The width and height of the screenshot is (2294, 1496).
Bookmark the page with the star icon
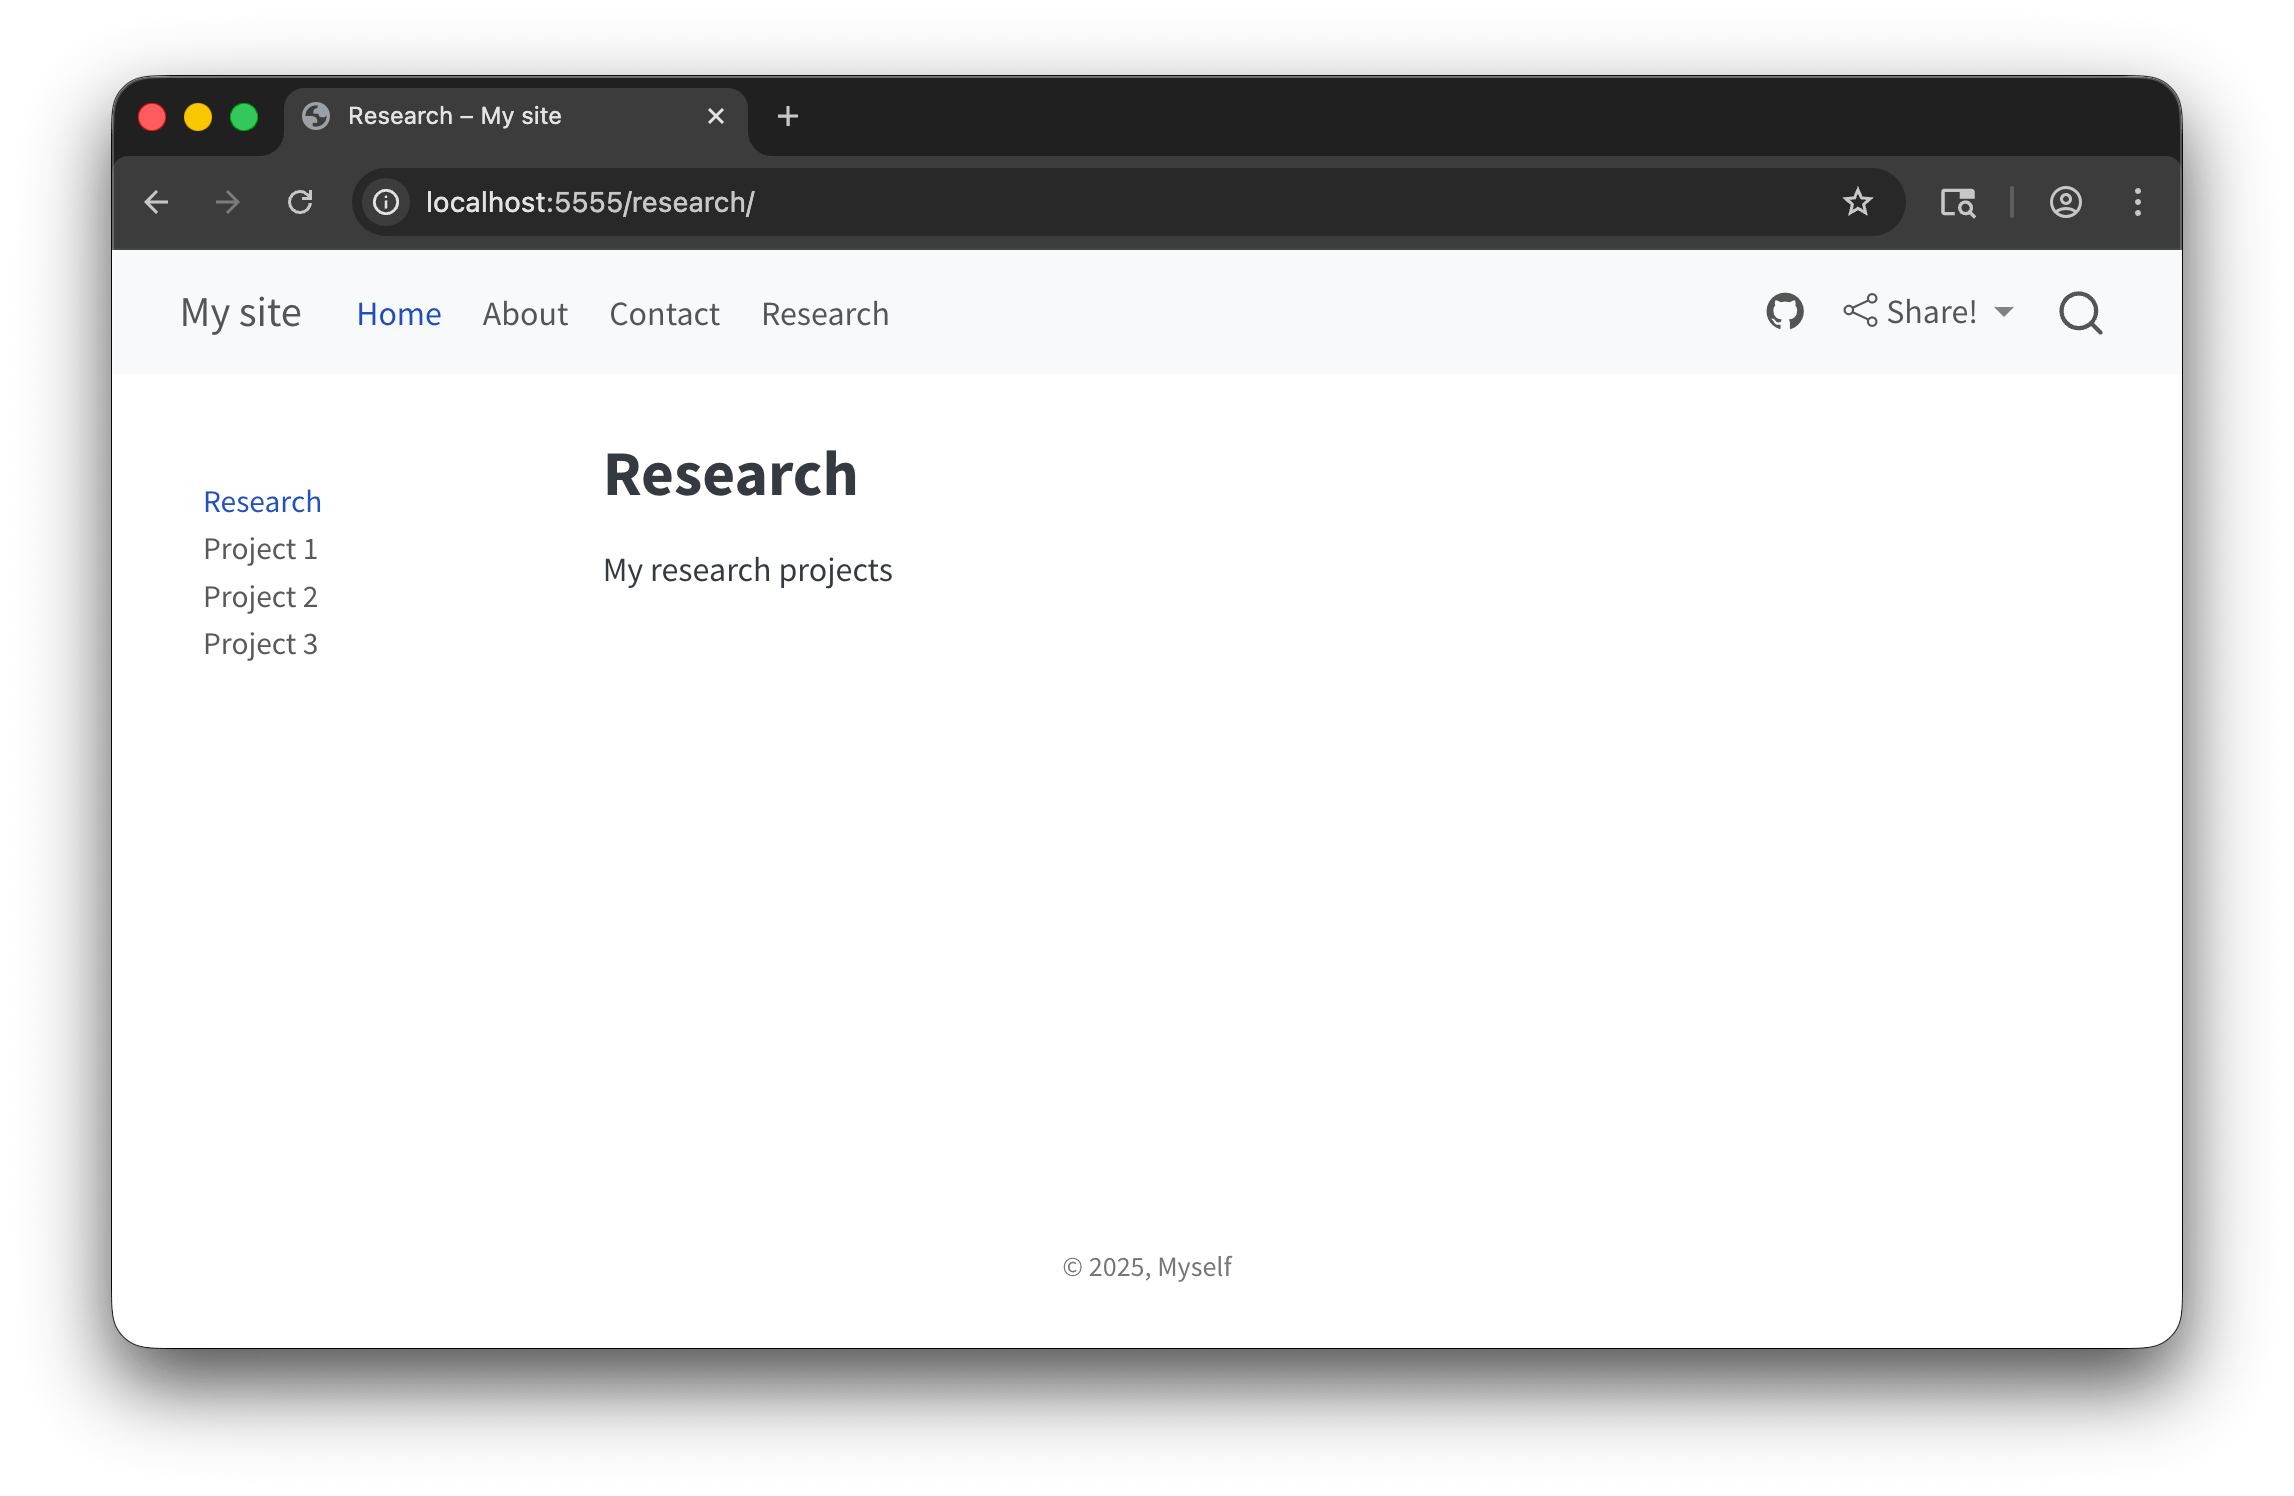point(1857,203)
